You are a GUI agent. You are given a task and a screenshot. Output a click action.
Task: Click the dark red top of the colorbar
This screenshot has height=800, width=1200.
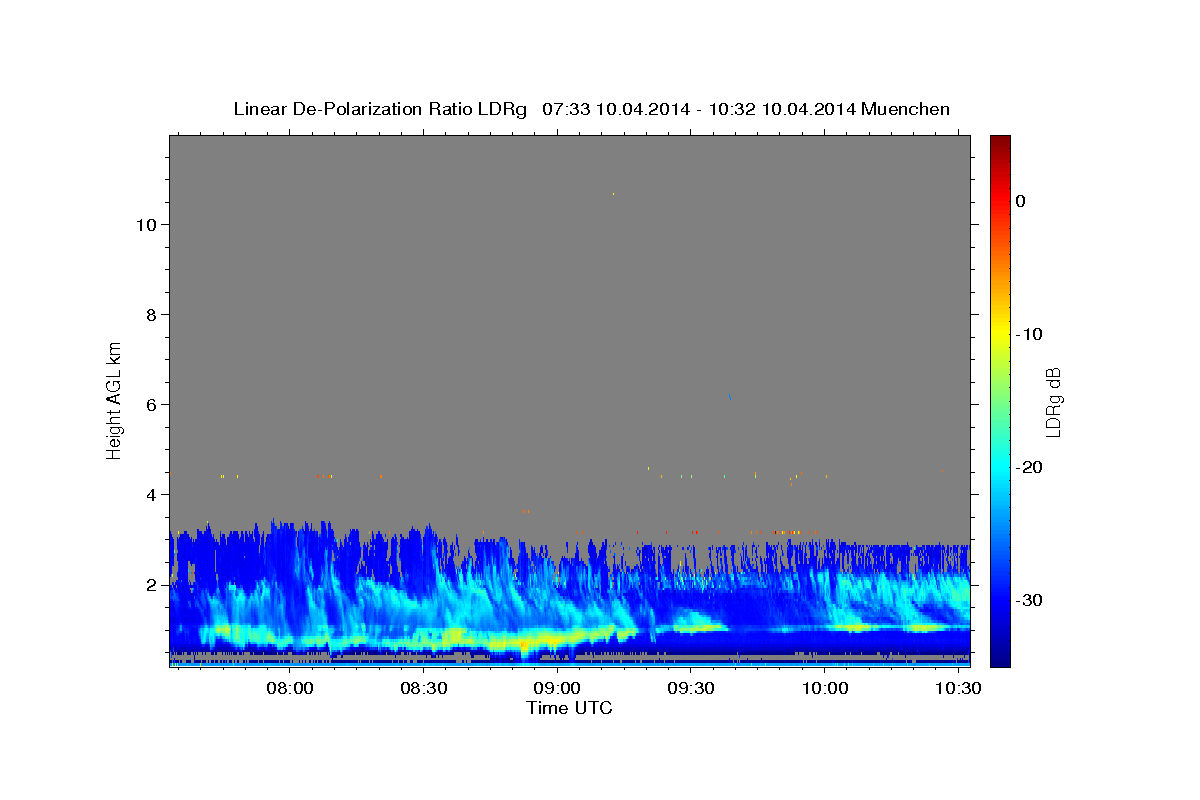click(1000, 142)
